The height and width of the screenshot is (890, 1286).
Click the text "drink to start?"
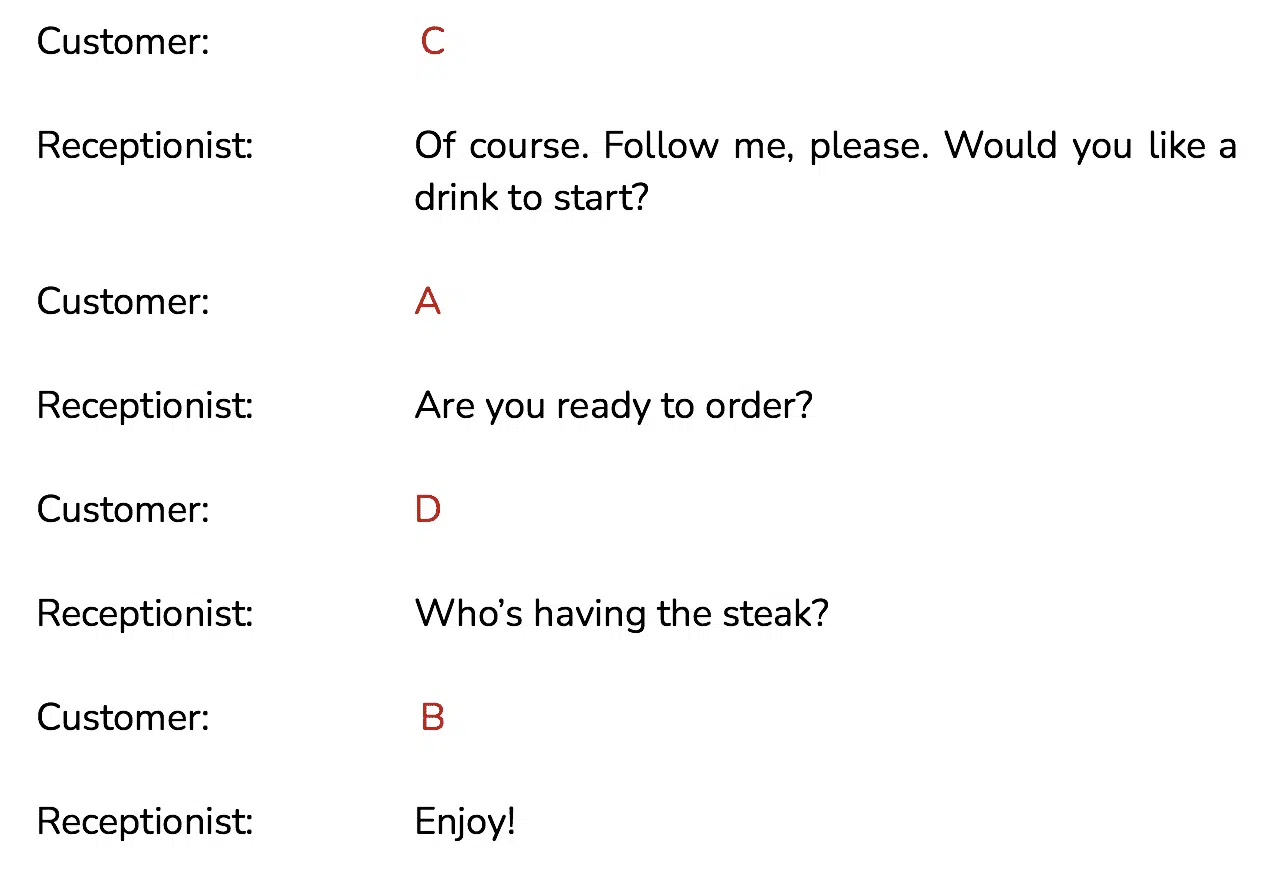pos(531,197)
